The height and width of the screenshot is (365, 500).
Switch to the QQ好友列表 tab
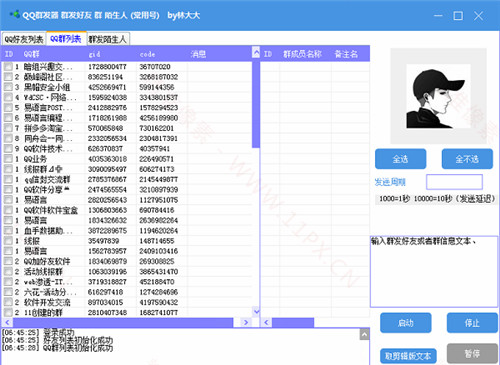(x=24, y=39)
